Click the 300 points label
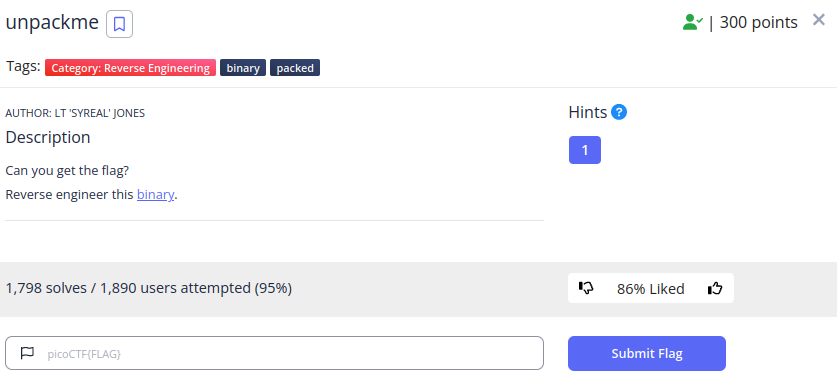 (x=759, y=22)
